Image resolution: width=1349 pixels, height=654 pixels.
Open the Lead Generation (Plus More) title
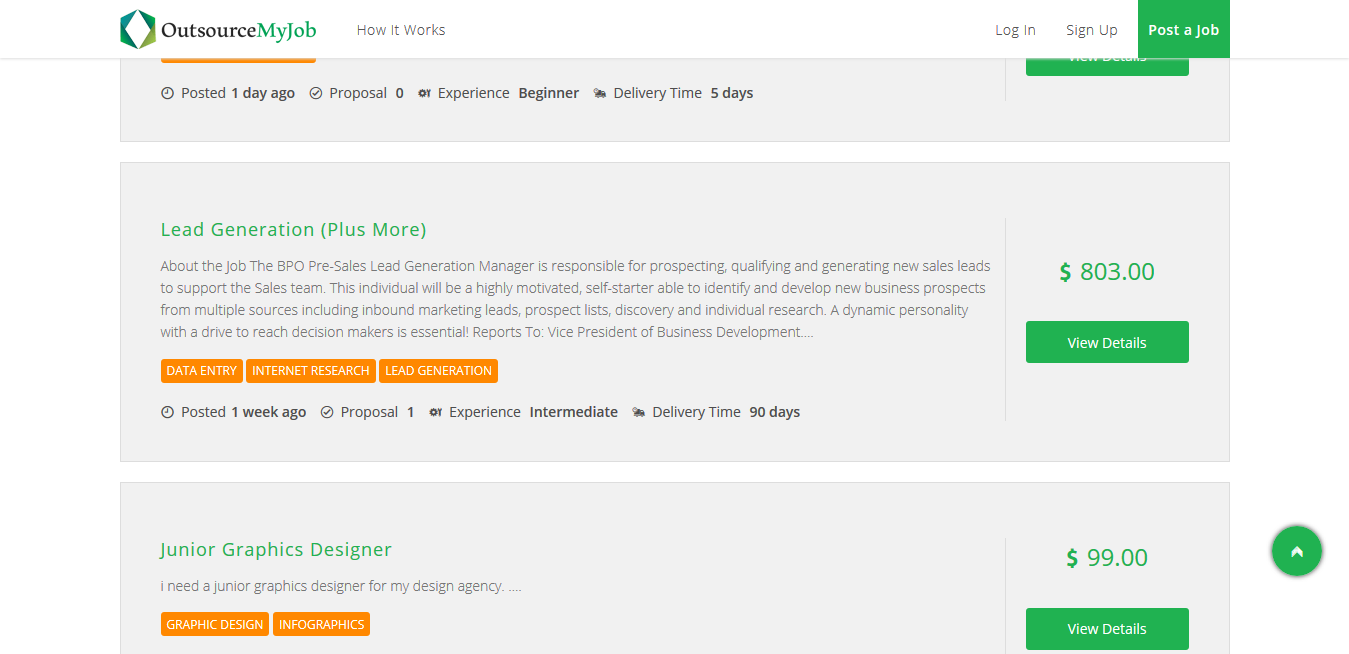293,230
